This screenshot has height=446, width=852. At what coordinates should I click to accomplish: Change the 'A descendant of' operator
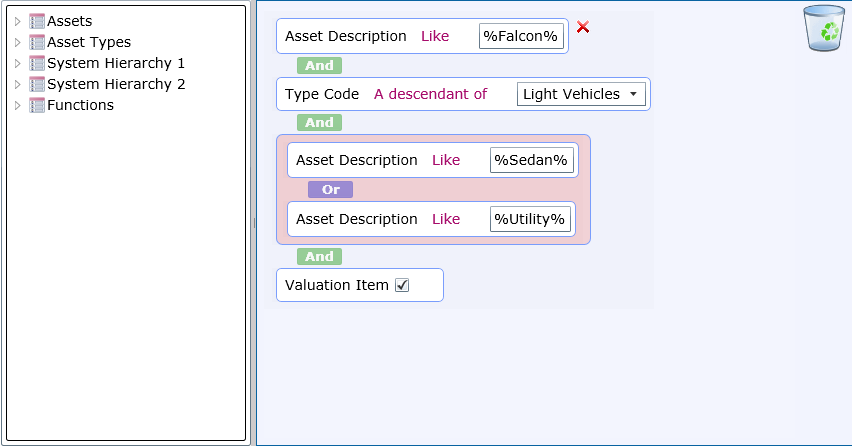pyautogui.click(x=430, y=94)
